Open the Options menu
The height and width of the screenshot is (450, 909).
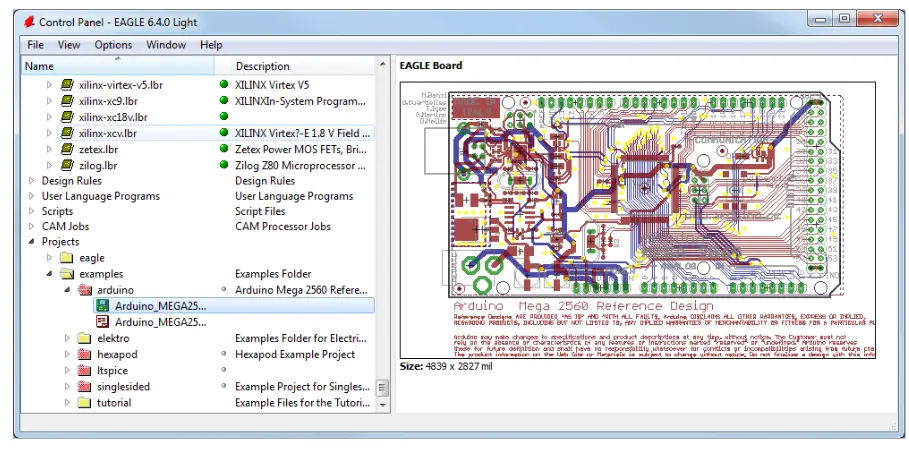click(113, 45)
